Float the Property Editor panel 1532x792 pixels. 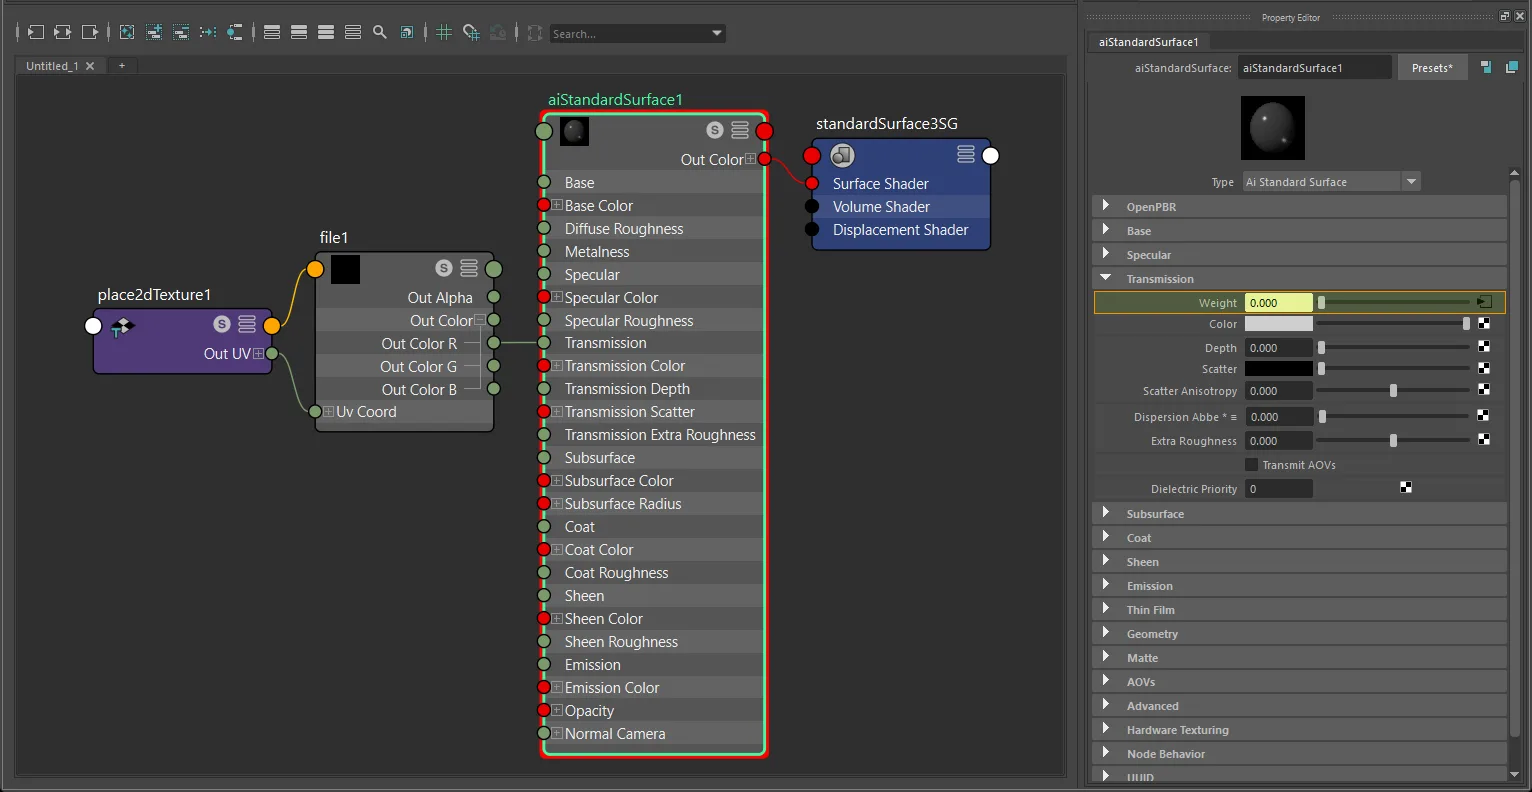(1504, 16)
